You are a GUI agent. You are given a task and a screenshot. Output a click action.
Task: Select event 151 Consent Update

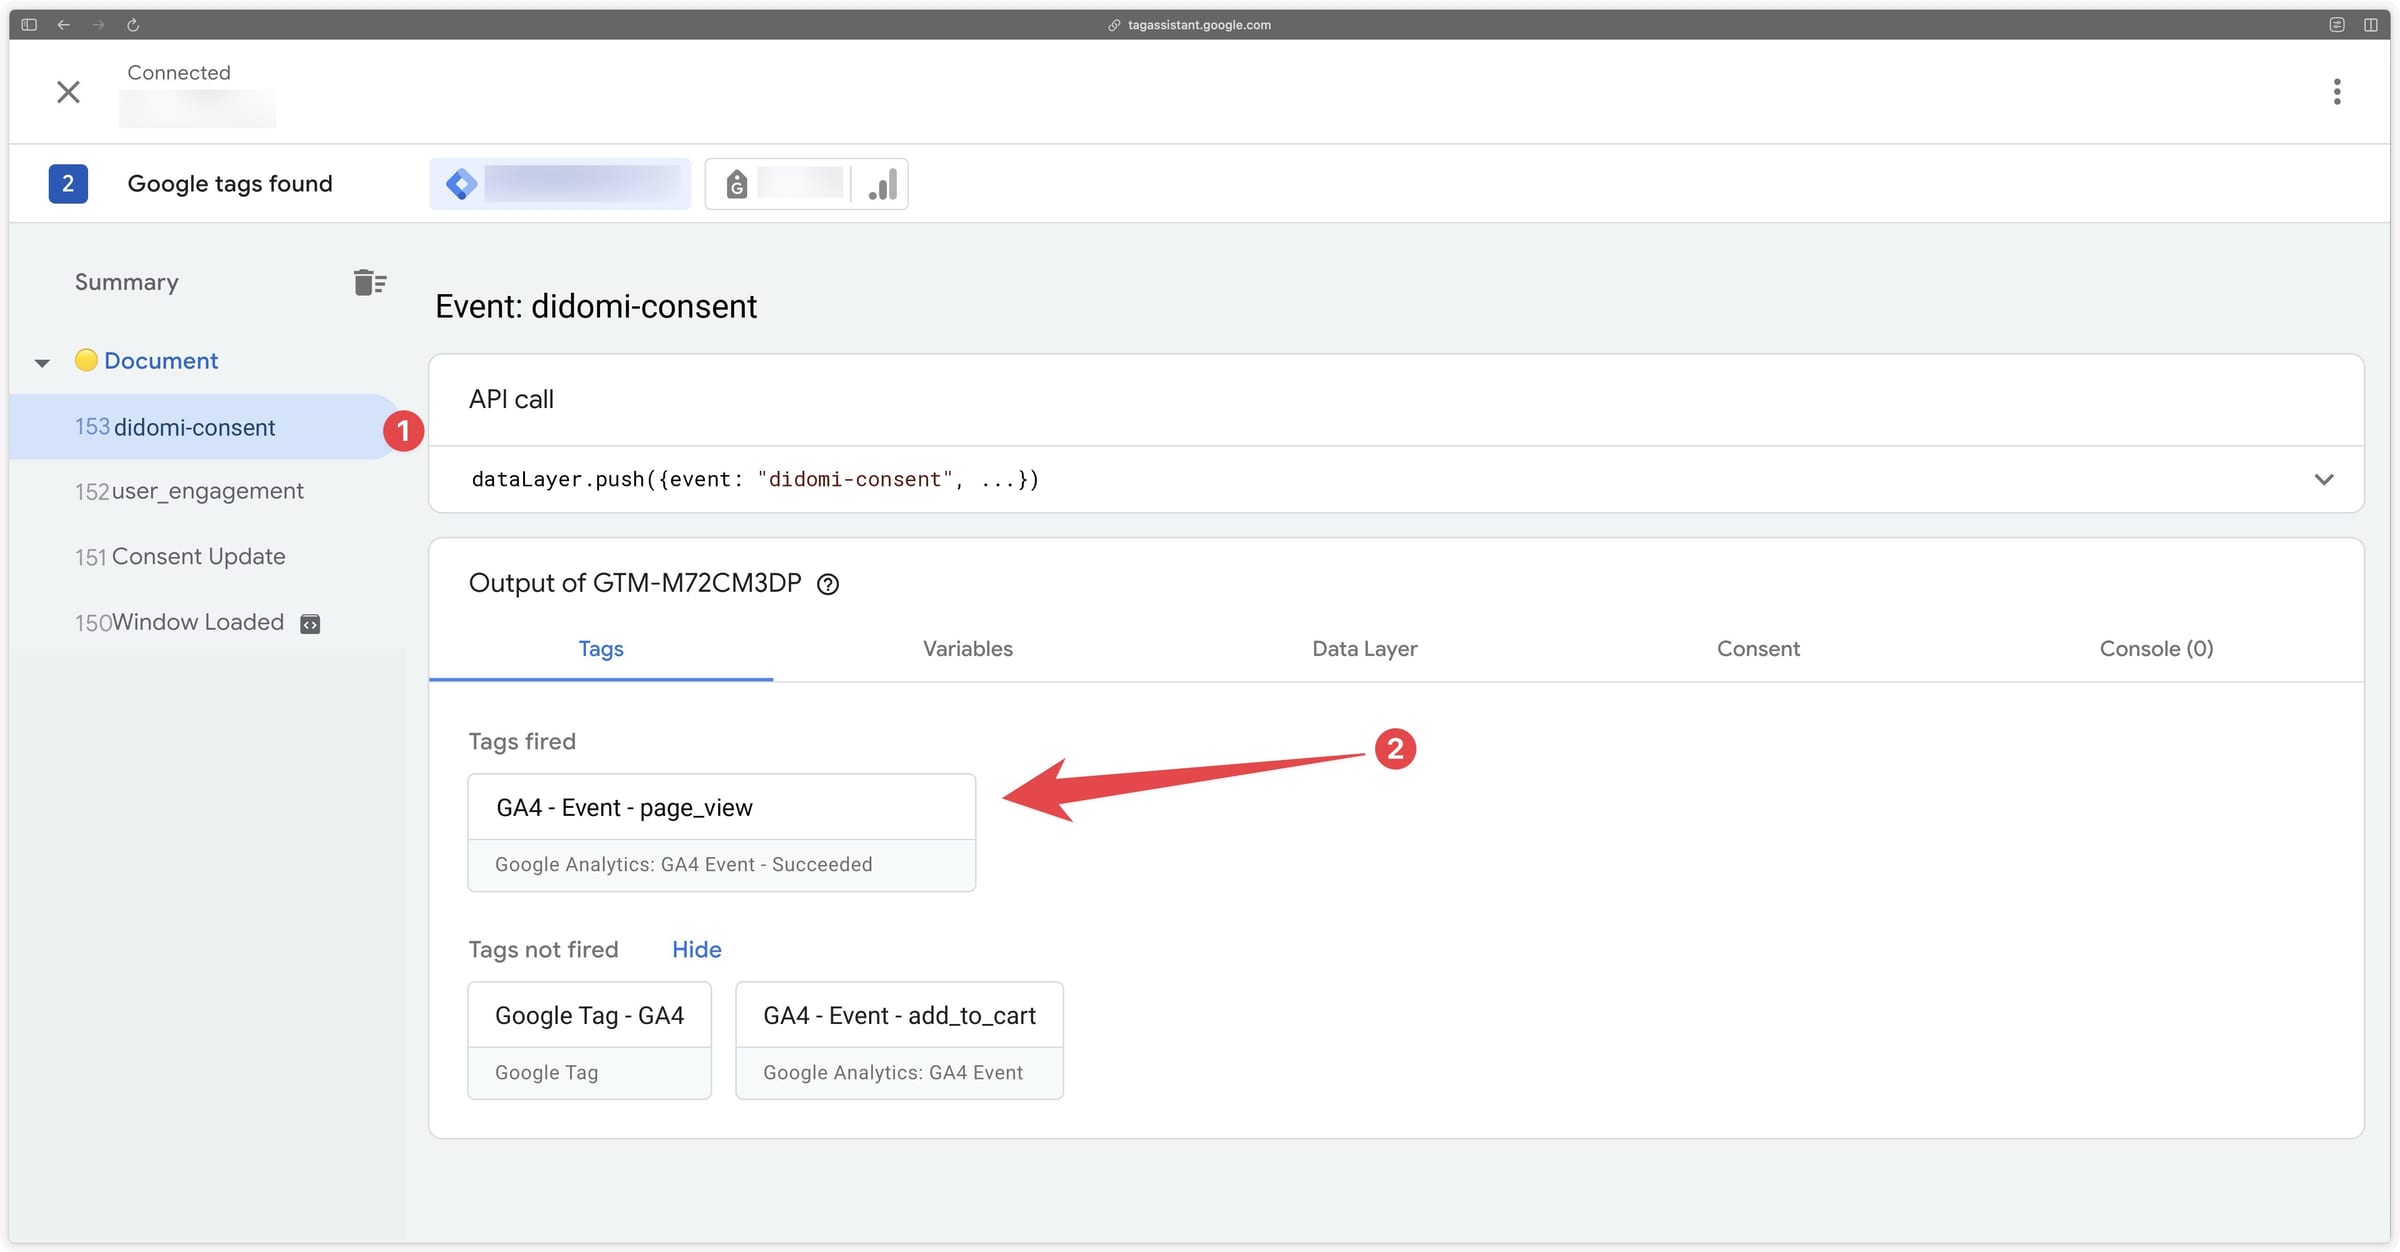[181, 557]
